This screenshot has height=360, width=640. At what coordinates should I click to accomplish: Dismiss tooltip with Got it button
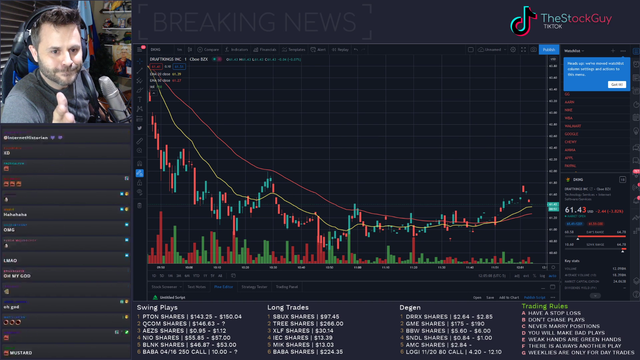[617, 84]
